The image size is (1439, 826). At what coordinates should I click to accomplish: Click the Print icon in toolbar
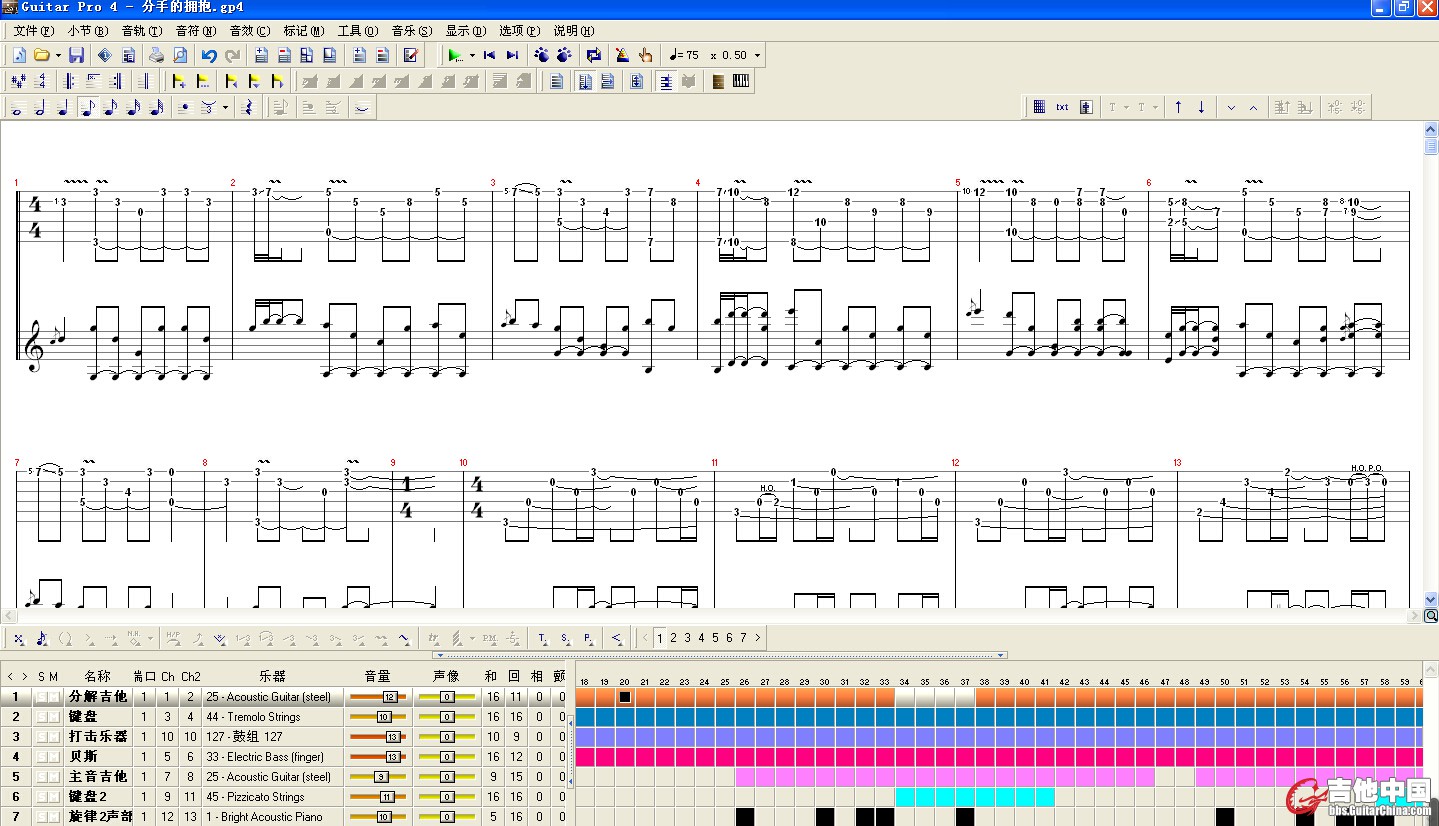157,55
